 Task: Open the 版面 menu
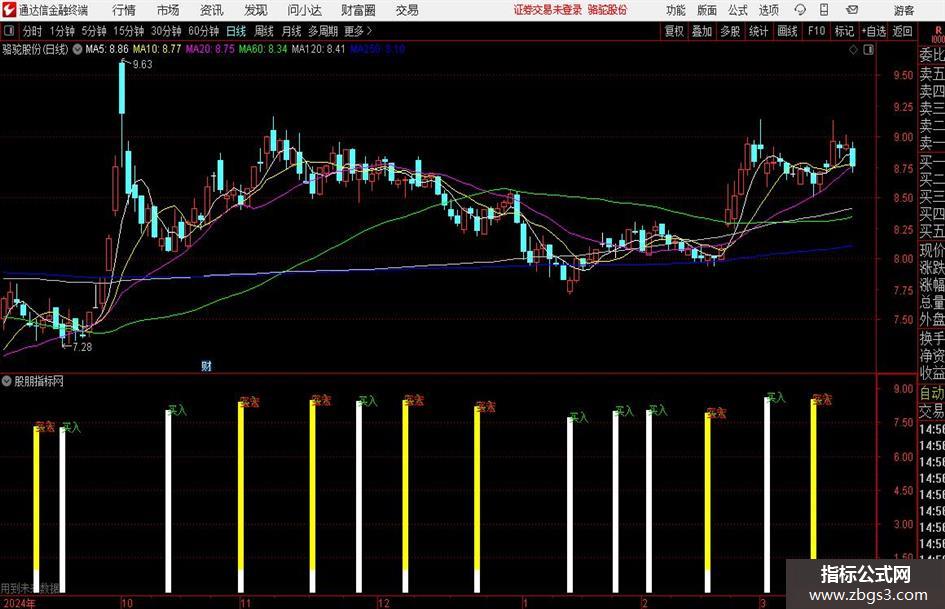[707, 10]
